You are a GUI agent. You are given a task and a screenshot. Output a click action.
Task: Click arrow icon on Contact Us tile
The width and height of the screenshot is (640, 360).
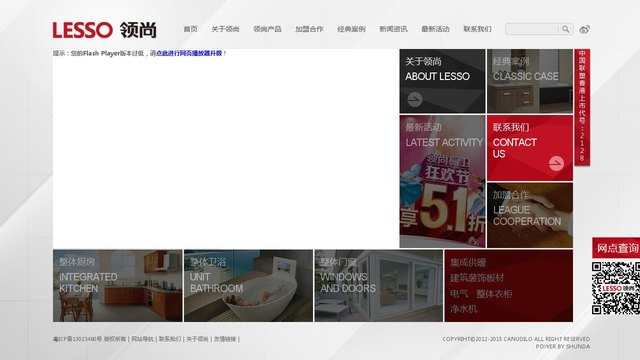(x=556, y=163)
